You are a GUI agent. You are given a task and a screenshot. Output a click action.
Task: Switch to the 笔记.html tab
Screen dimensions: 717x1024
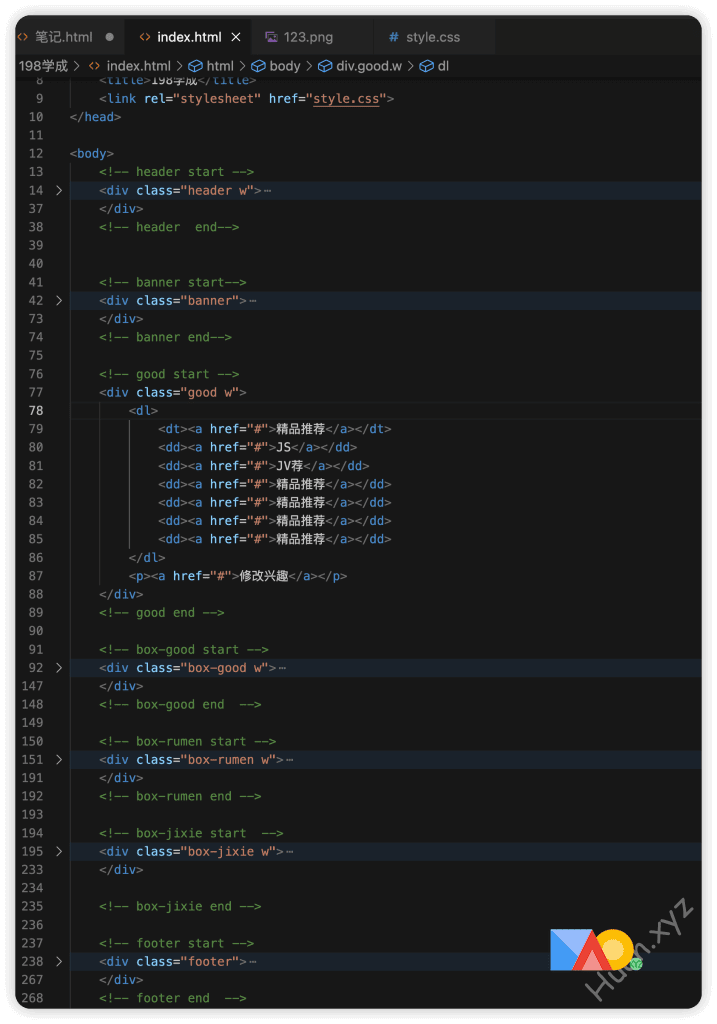tap(63, 37)
